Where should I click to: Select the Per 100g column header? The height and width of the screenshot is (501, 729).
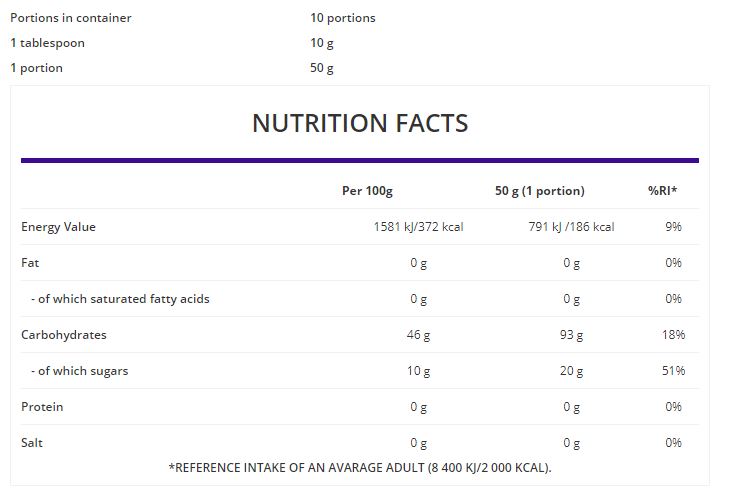click(x=367, y=191)
